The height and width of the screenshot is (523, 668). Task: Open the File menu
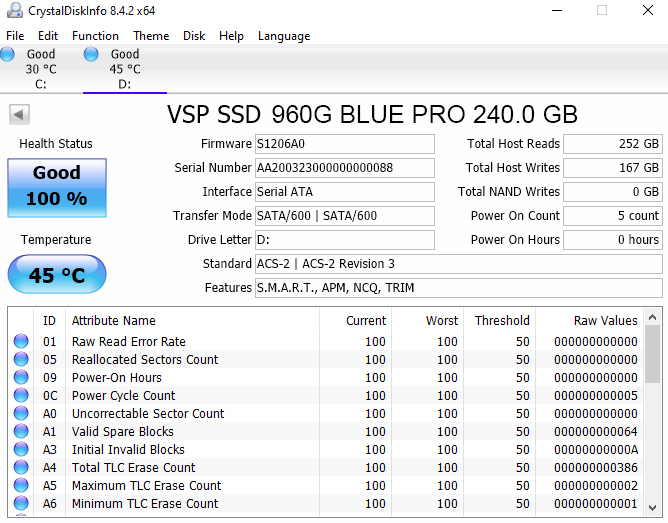(15, 36)
